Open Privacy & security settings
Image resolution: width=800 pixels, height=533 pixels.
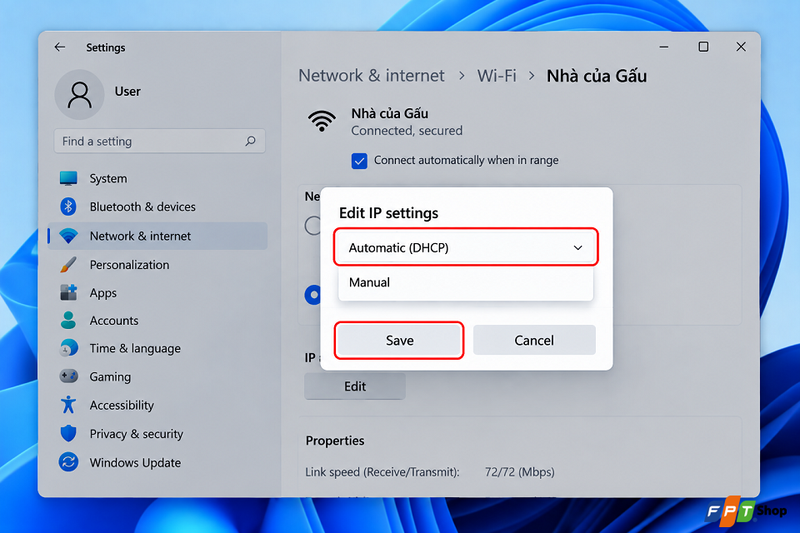click(157, 434)
